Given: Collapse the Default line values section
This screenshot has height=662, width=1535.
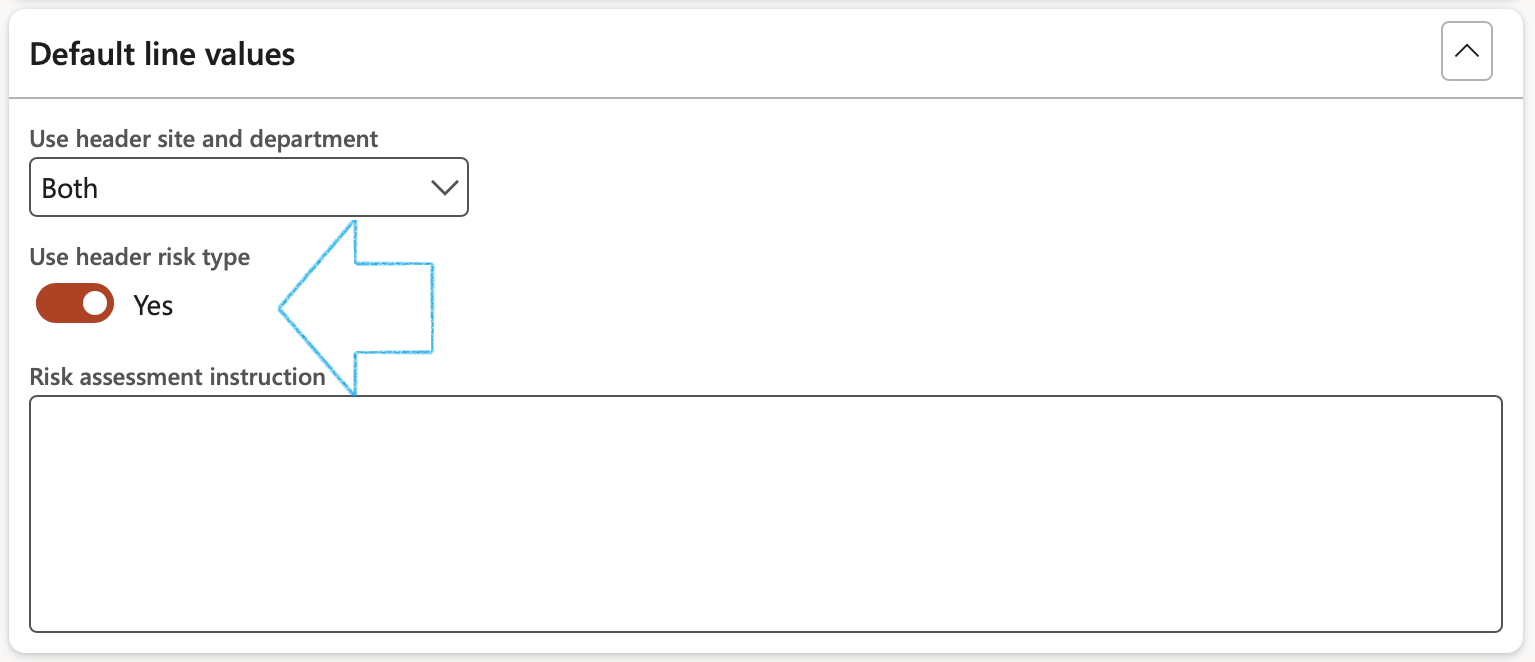Looking at the screenshot, I should 1466,51.
